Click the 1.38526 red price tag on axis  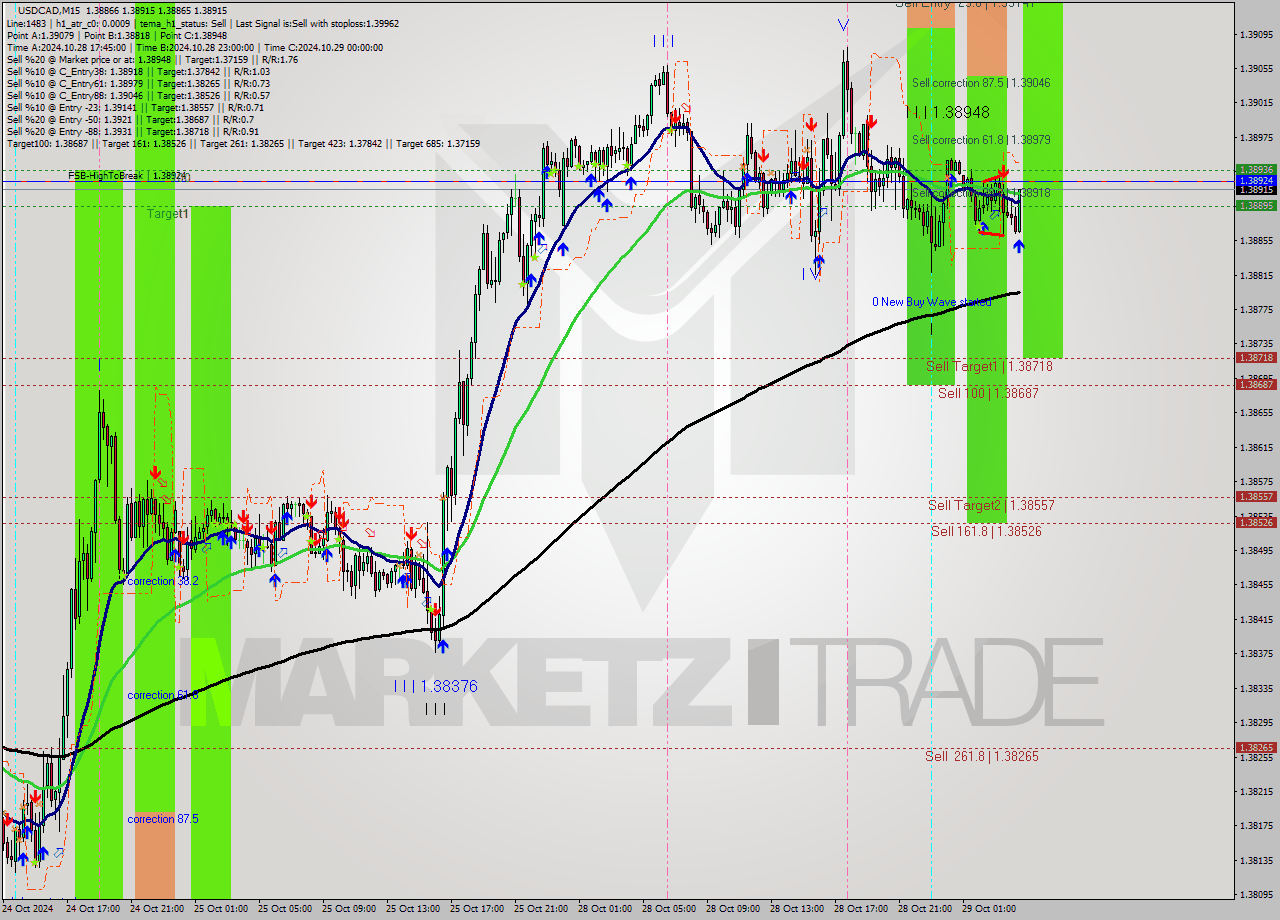[x=1256, y=522]
